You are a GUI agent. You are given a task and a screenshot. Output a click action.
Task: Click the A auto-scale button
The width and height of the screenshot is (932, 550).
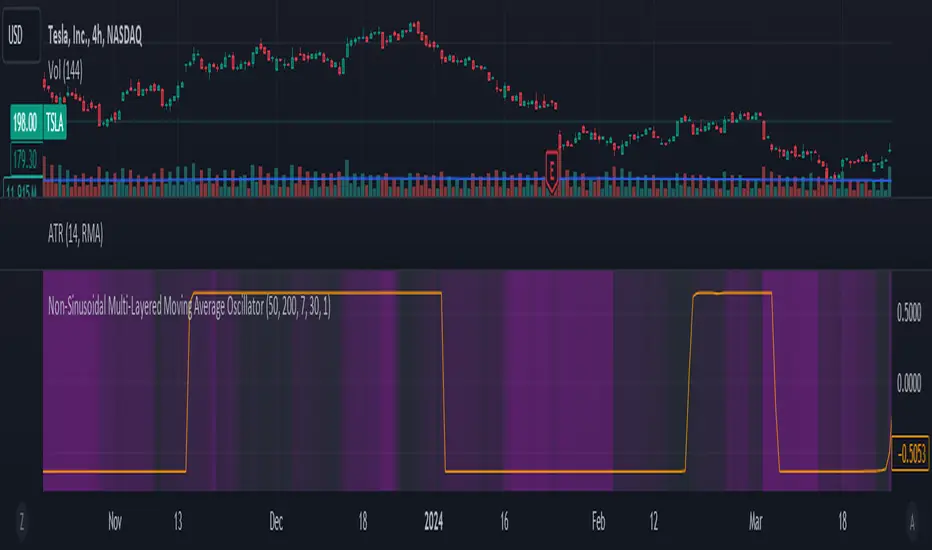click(911, 521)
